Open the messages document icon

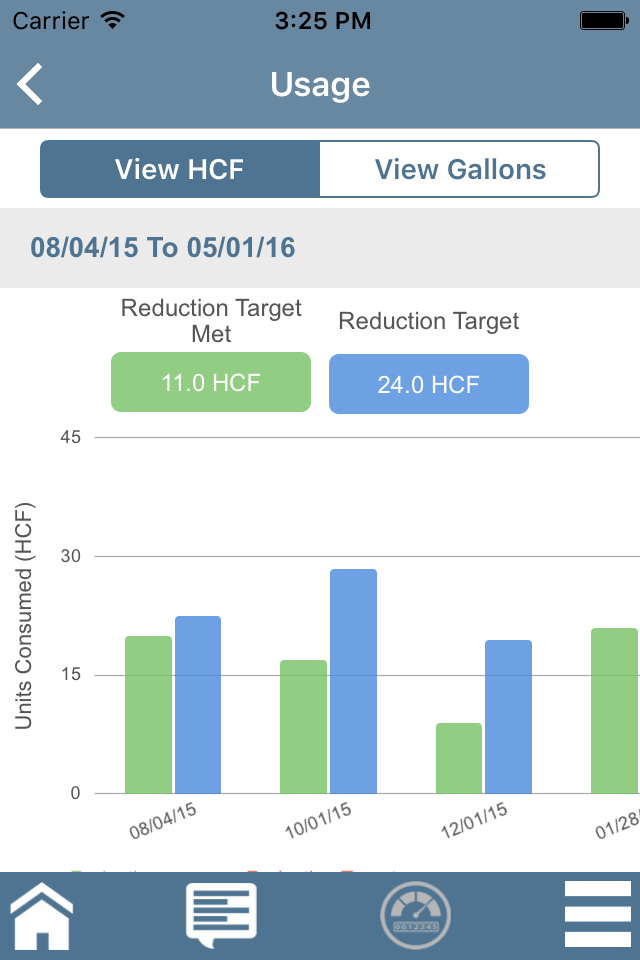[x=221, y=914]
